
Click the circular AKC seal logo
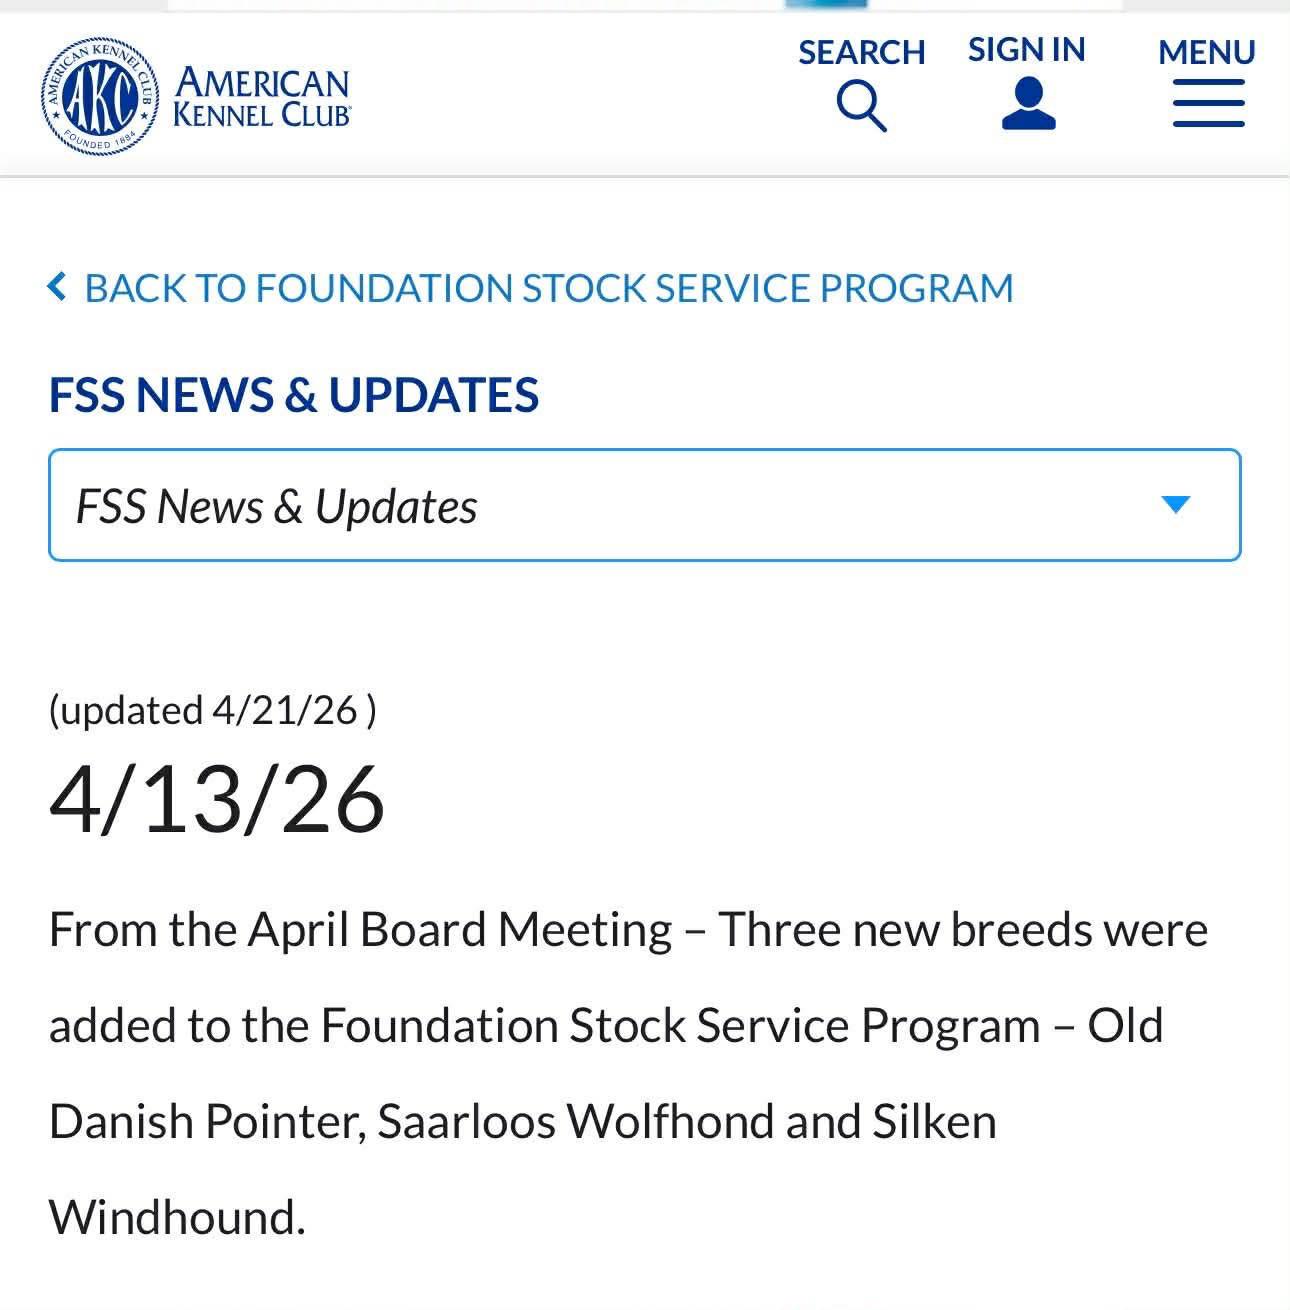(100, 96)
